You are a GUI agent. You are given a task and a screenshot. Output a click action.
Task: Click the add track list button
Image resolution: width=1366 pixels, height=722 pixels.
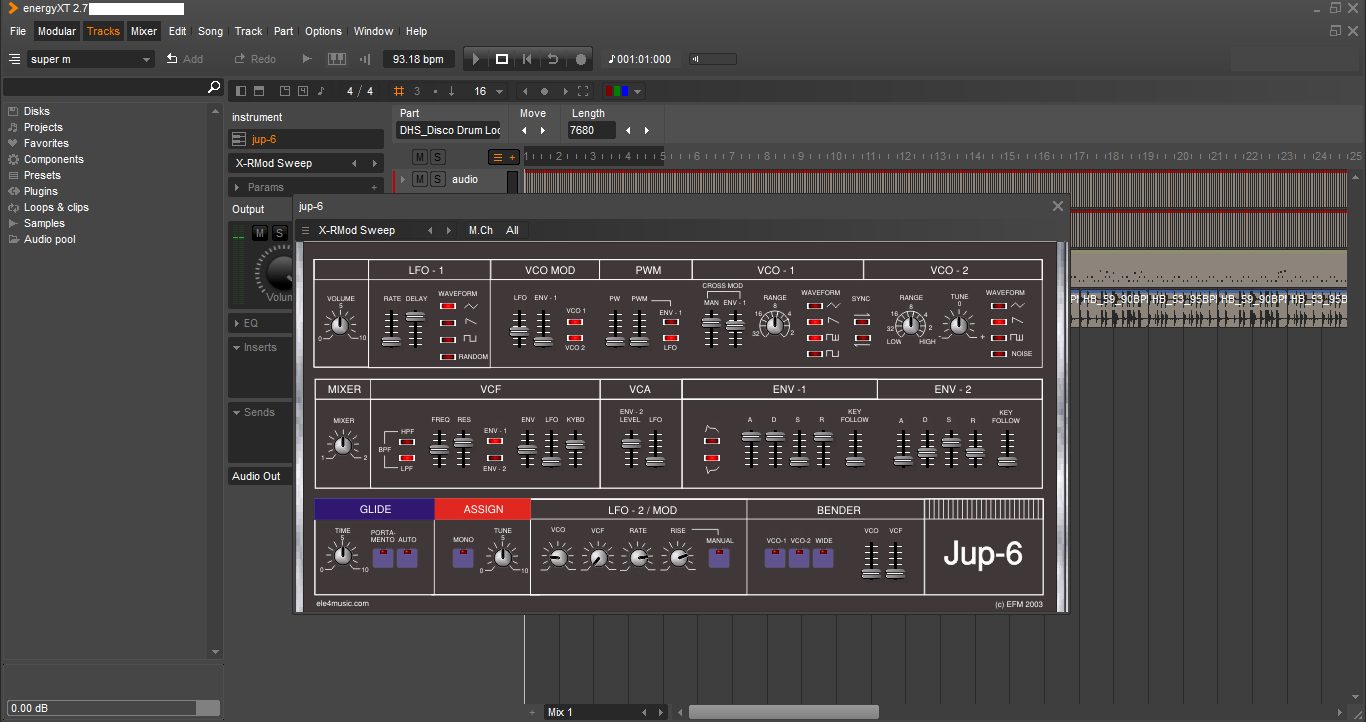pyautogui.click(x=503, y=157)
